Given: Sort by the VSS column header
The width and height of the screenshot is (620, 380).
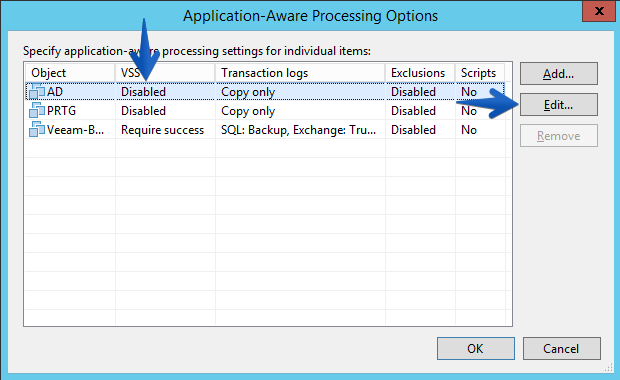Looking at the screenshot, I should click(x=165, y=73).
